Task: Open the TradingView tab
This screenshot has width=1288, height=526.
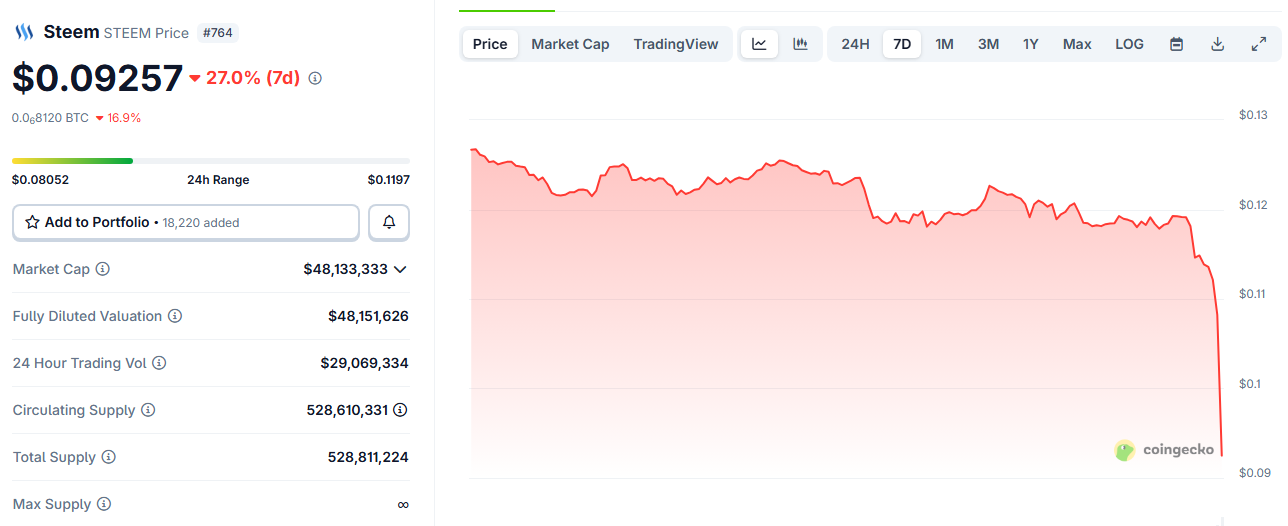Action: [x=676, y=44]
